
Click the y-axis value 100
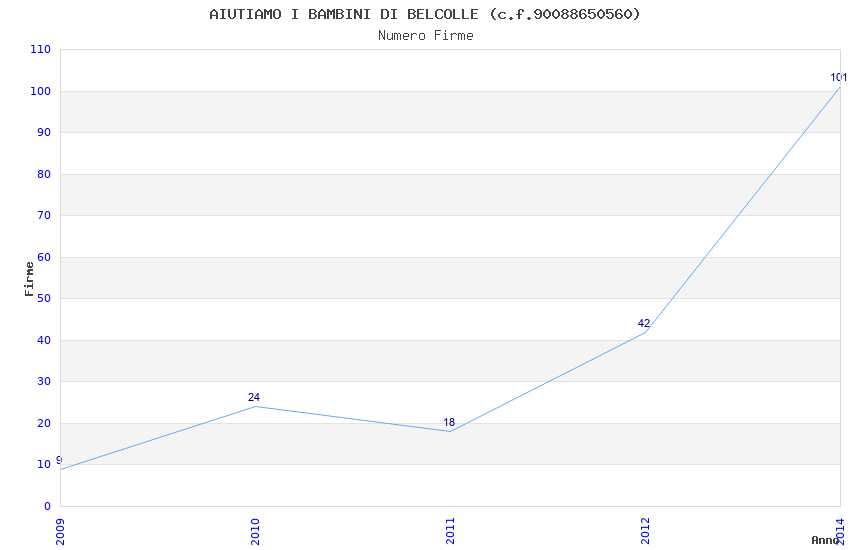[41, 91]
